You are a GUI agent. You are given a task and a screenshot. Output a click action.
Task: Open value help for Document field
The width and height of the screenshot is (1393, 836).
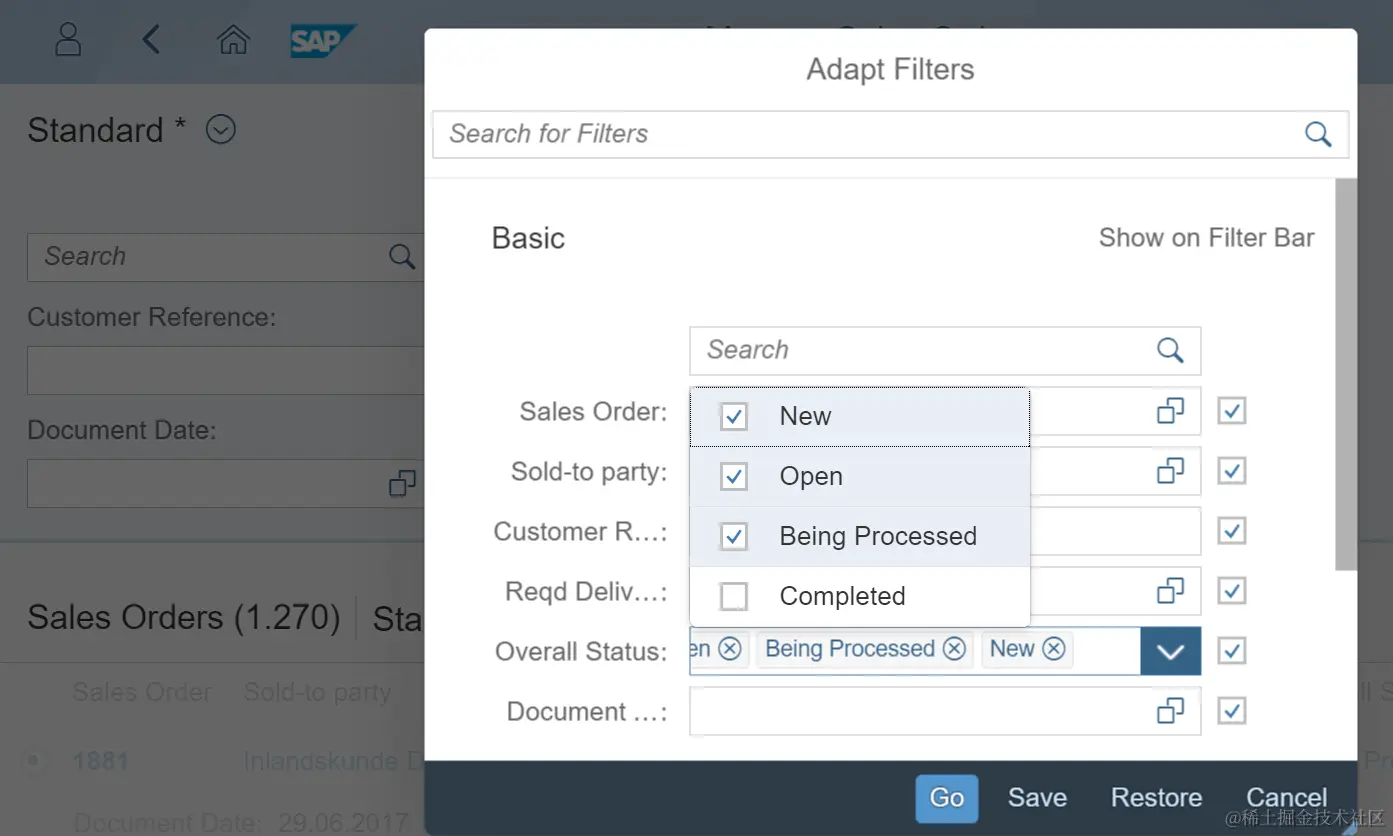pos(1170,711)
